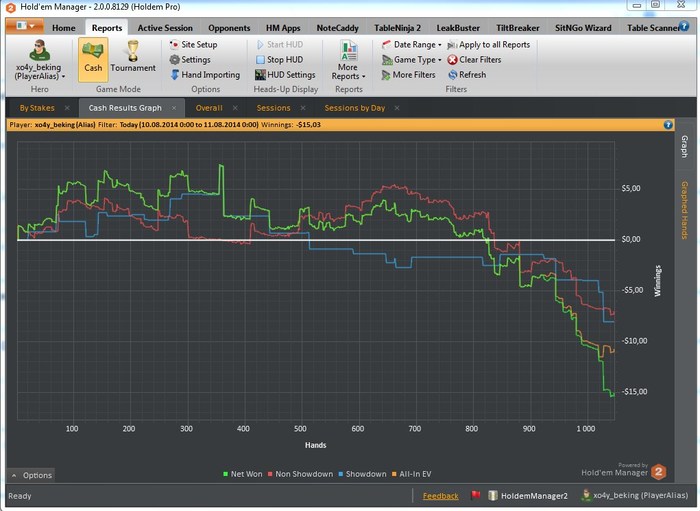Select Cash Results Graph report tab
The image size is (700, 511).
coord(125,108)
